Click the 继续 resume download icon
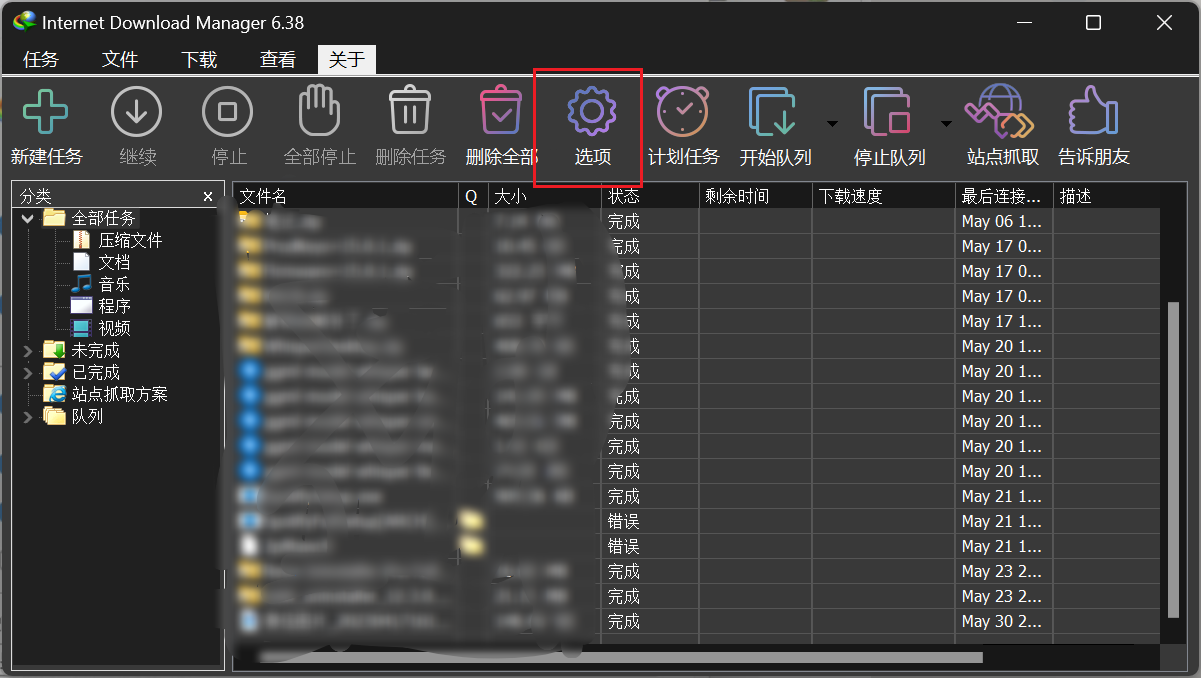Screen dimensions: 1201x678 click(137, 112)
